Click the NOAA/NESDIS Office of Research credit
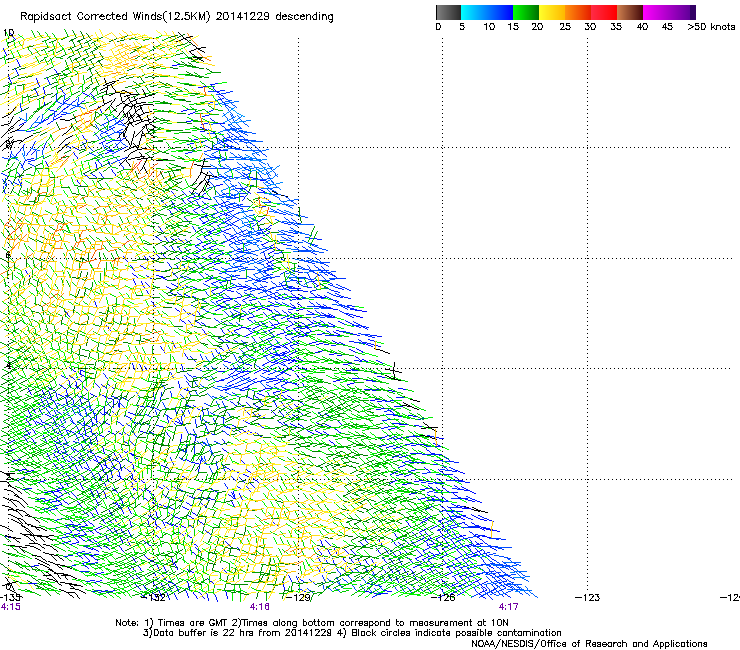The width and height of the screenshot is (740, 650). click(x=589, y=644)
